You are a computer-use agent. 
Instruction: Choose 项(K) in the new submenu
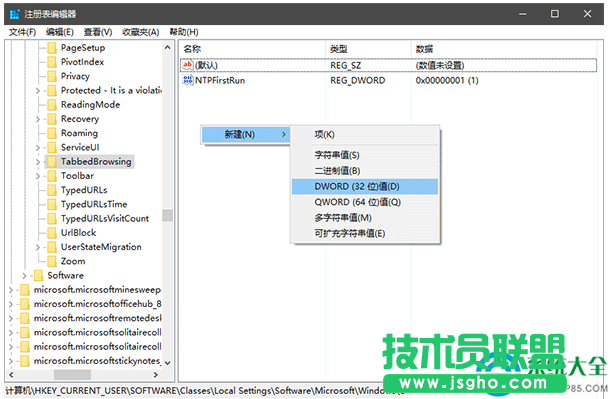pyautogui.click(x=365, y=135)
